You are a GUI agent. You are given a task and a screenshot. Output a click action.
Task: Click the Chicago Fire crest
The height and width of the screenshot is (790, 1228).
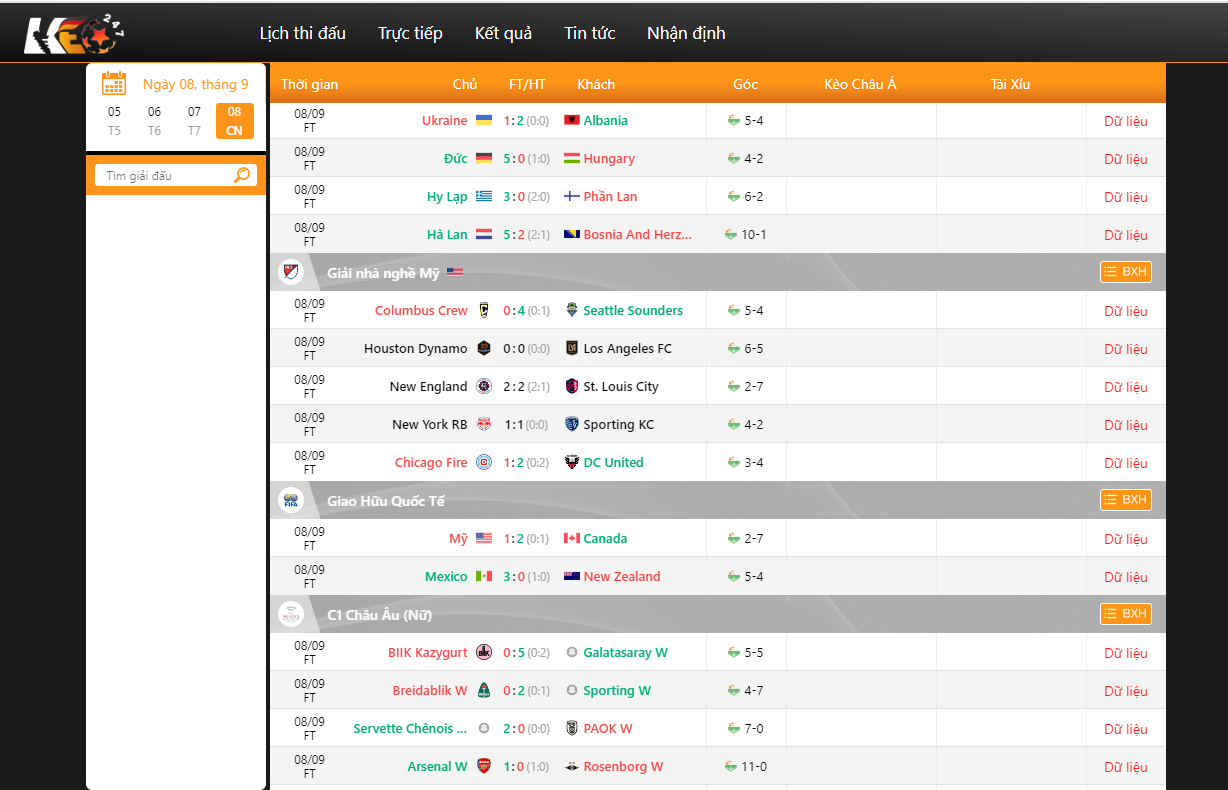click(x=484, y=462)
